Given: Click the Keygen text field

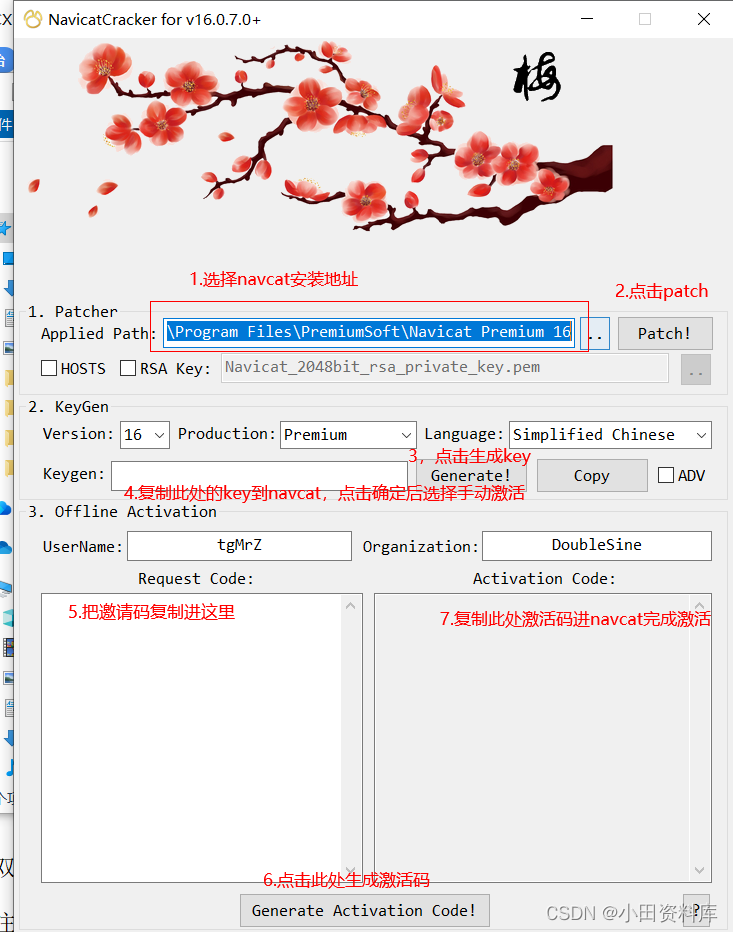Looking at the screenshot, I should click(259, 476).
